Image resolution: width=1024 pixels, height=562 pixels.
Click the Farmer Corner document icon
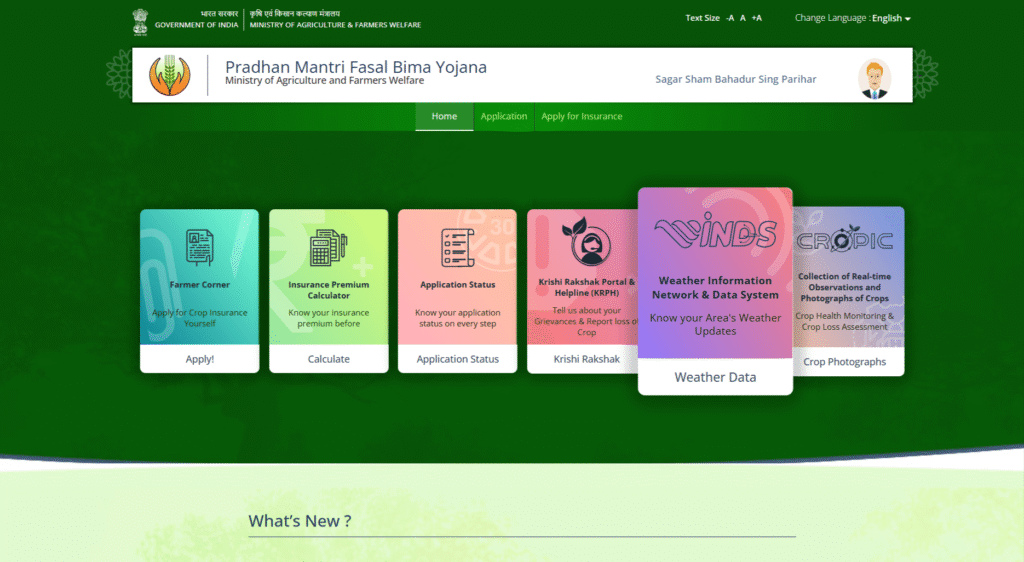point(199,247)
